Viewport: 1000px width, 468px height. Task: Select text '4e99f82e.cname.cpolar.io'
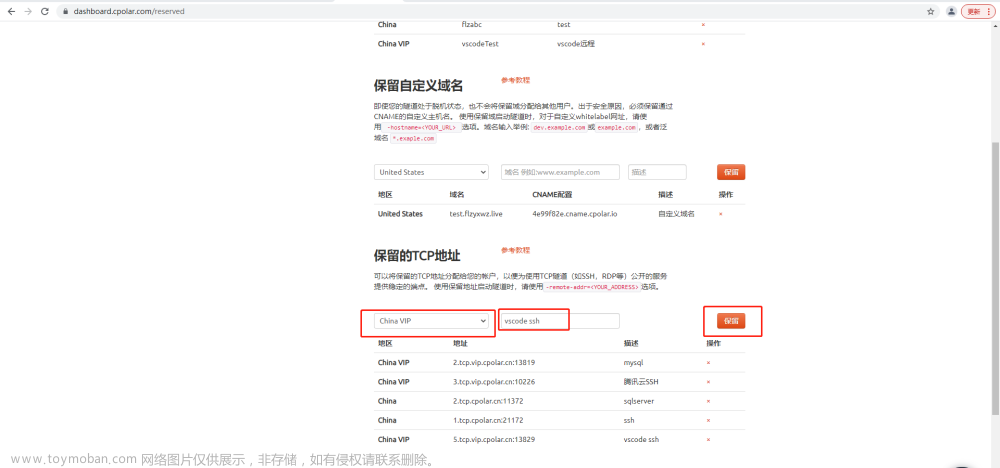pos(575,214)
